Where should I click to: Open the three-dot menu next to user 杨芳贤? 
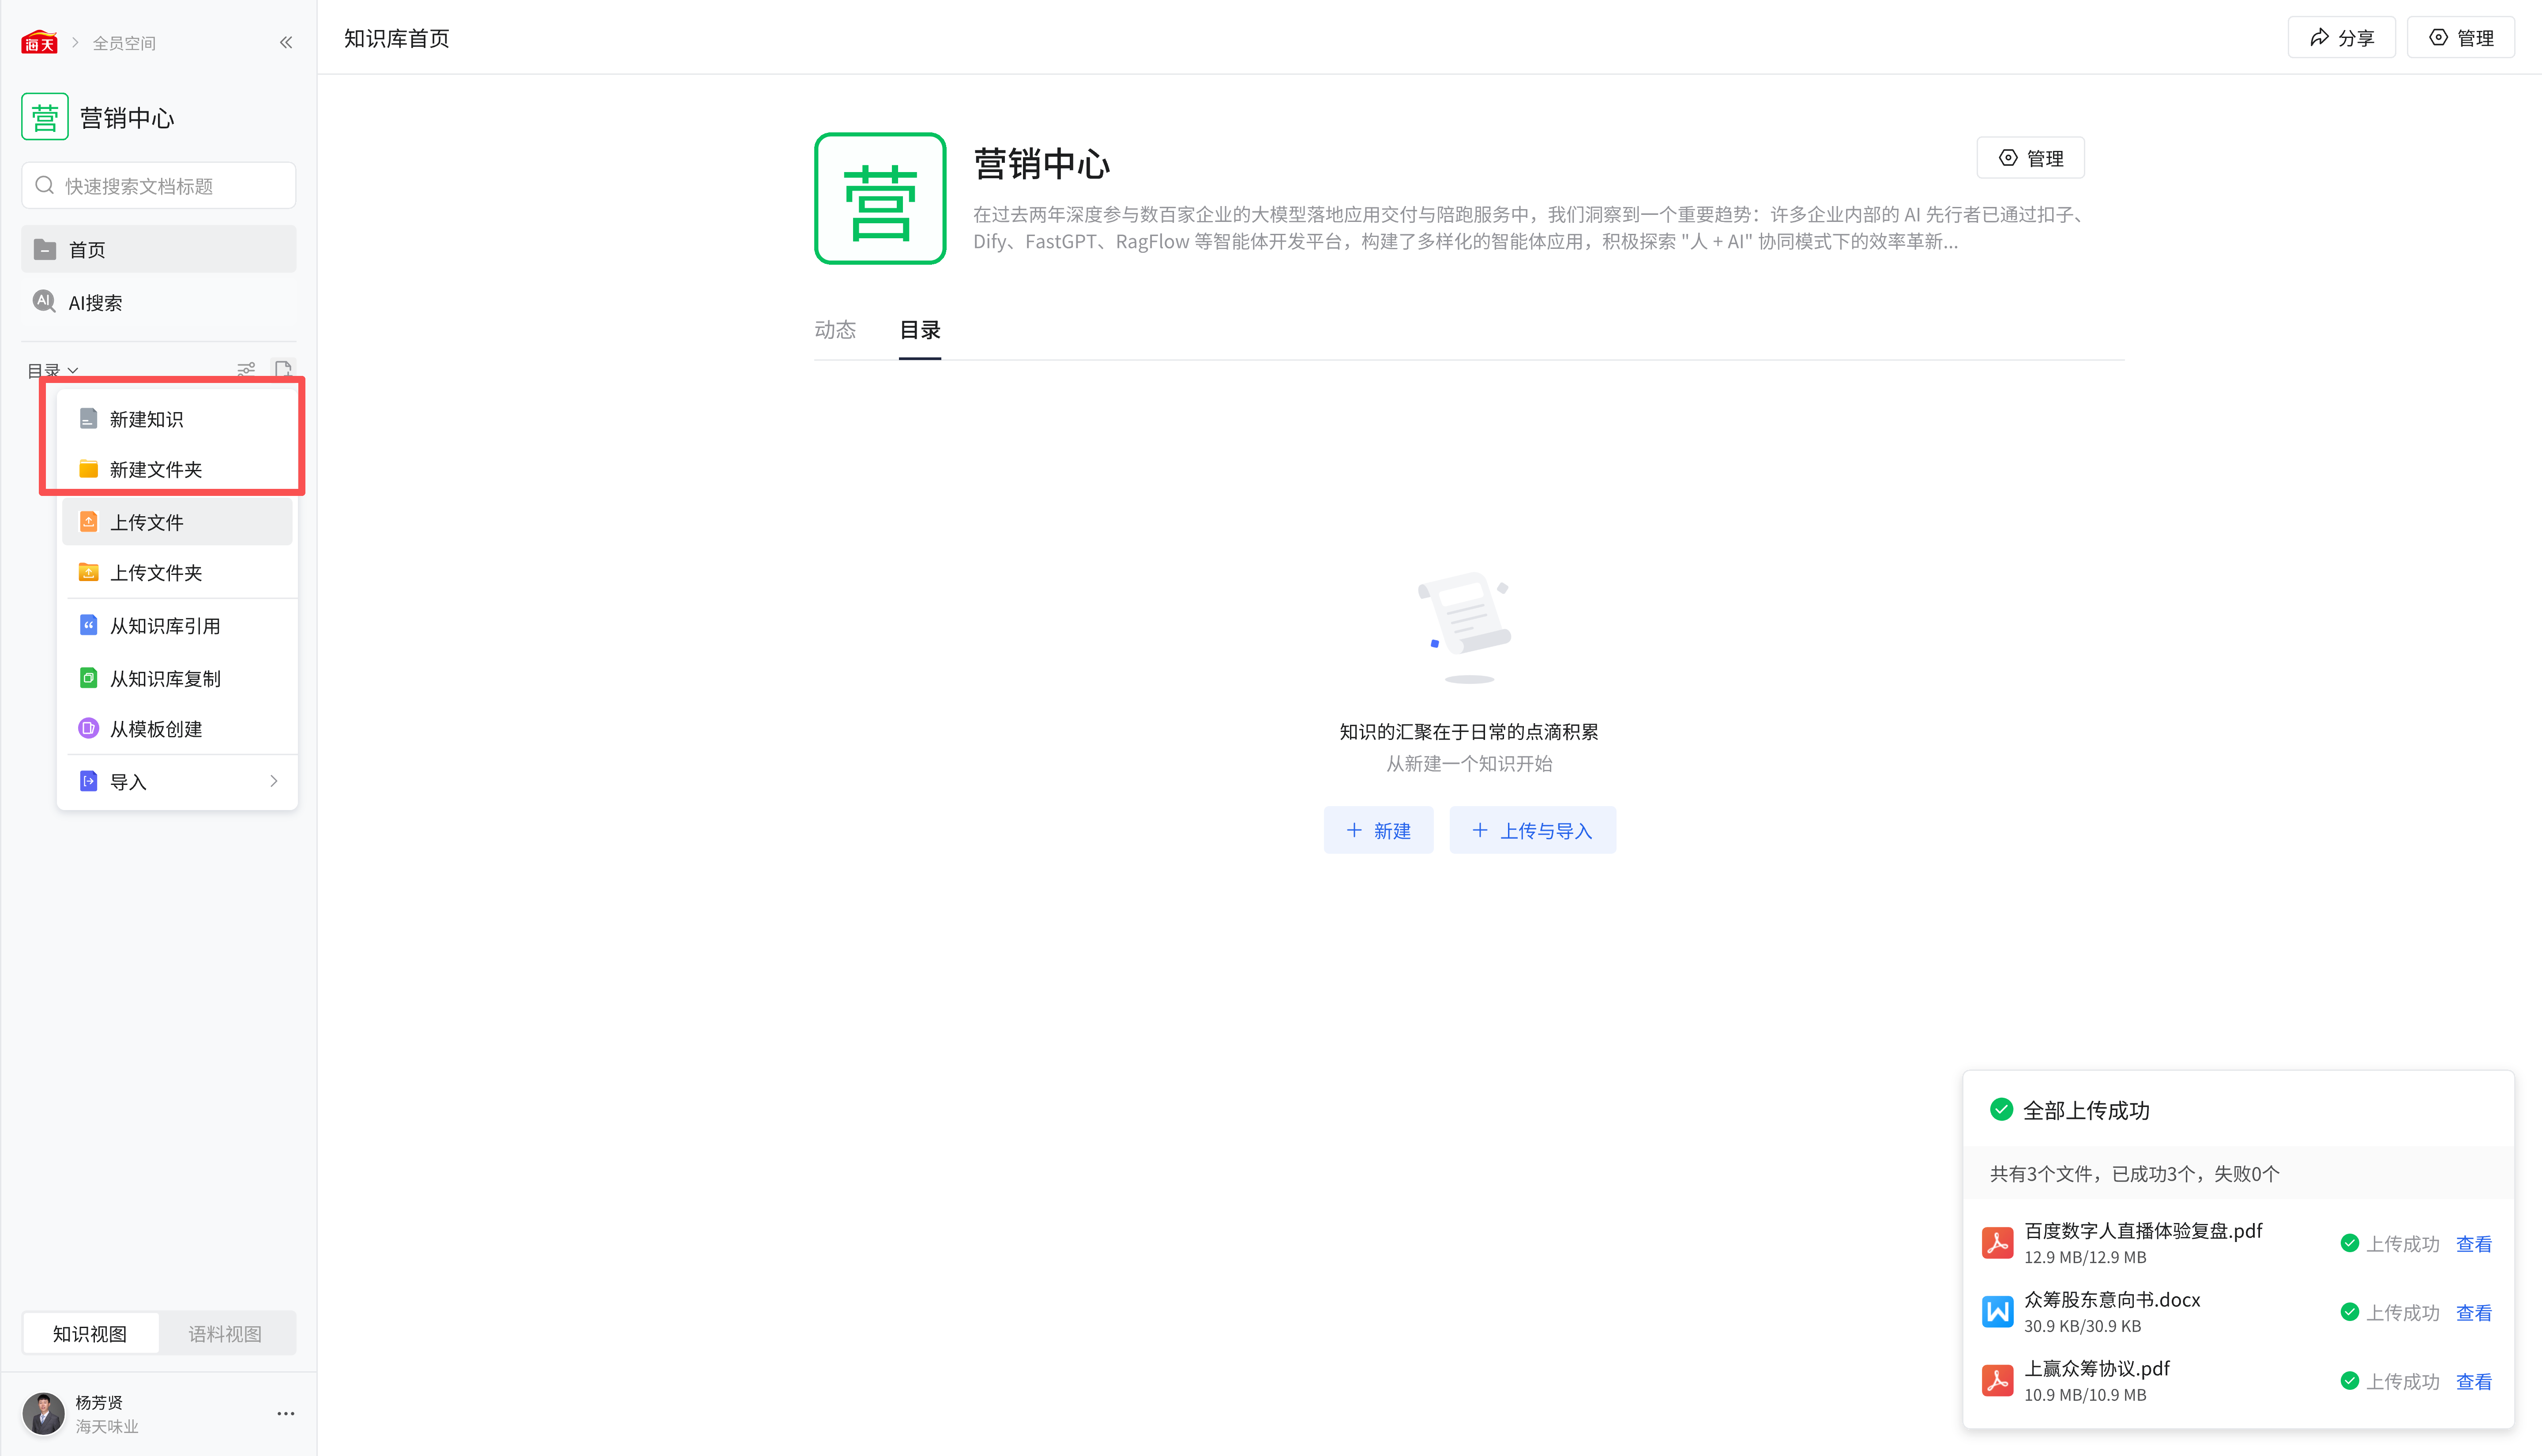click(285, 1413)
